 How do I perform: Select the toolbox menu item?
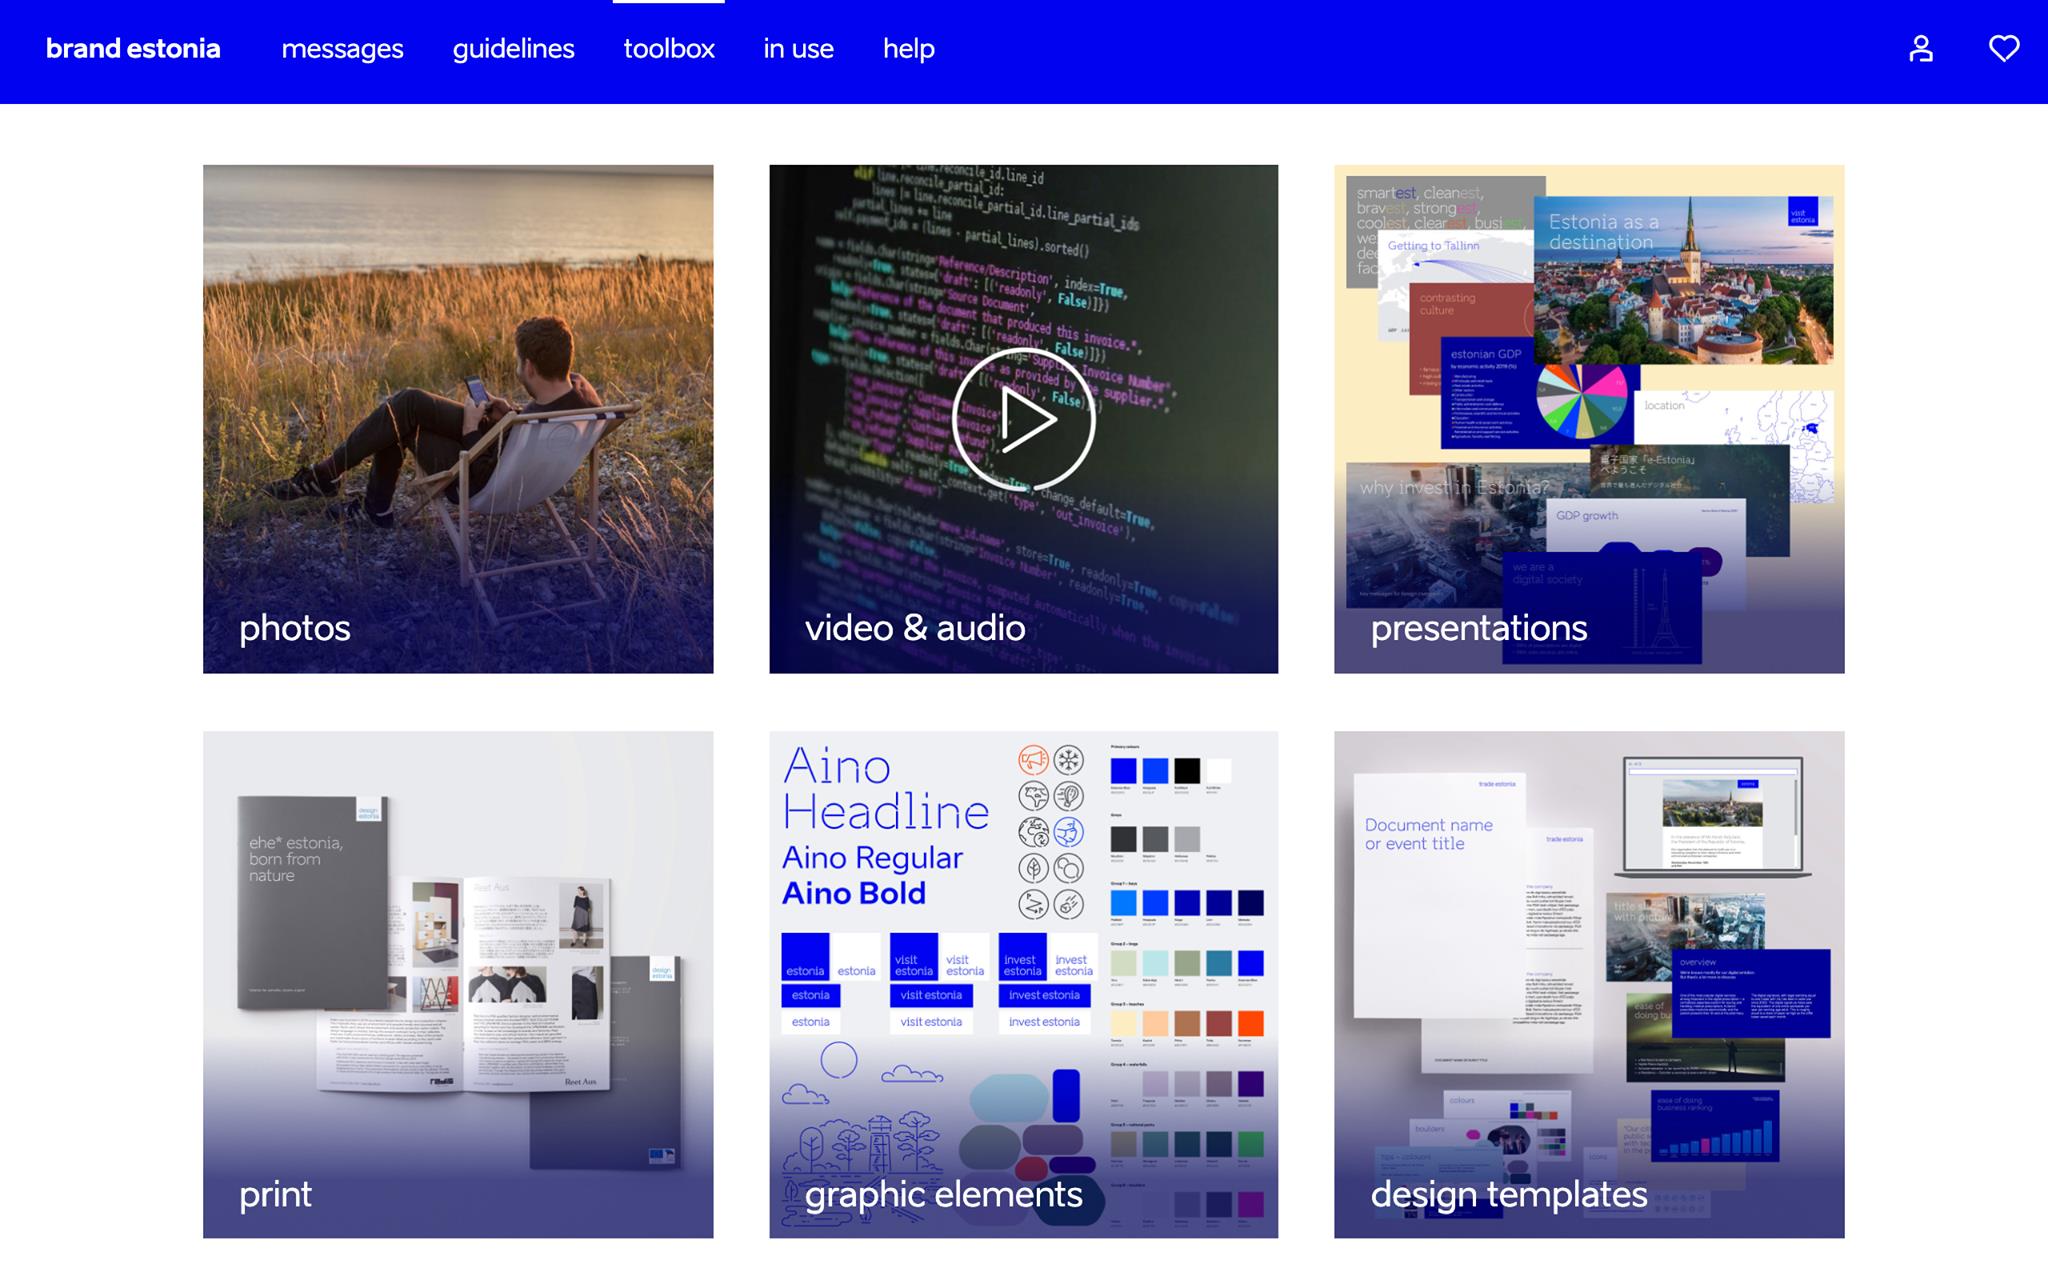point(669,49)
